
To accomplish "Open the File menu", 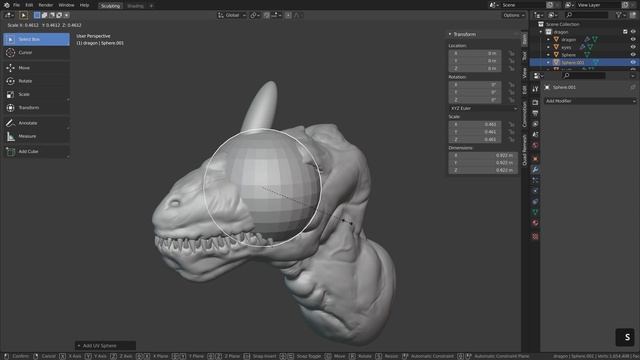I will 16,5.
